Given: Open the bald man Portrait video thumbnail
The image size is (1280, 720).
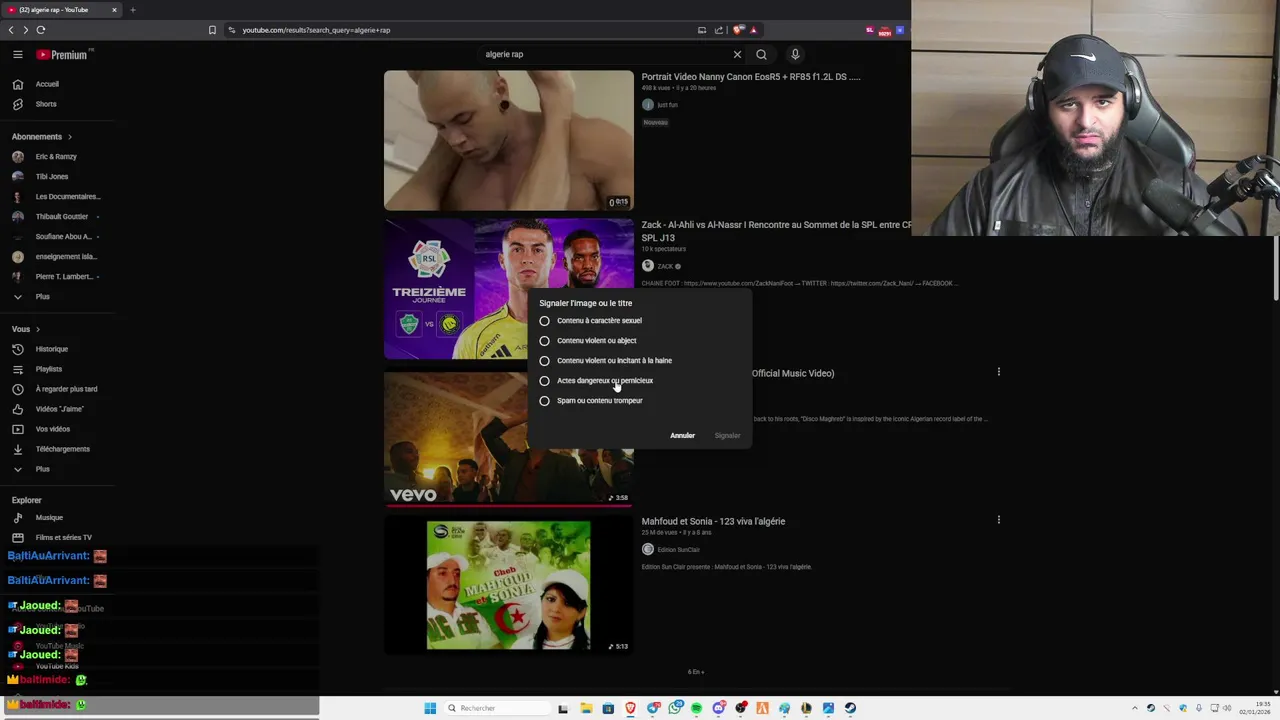Looking at the screenshot, I should tap(508, 140).
